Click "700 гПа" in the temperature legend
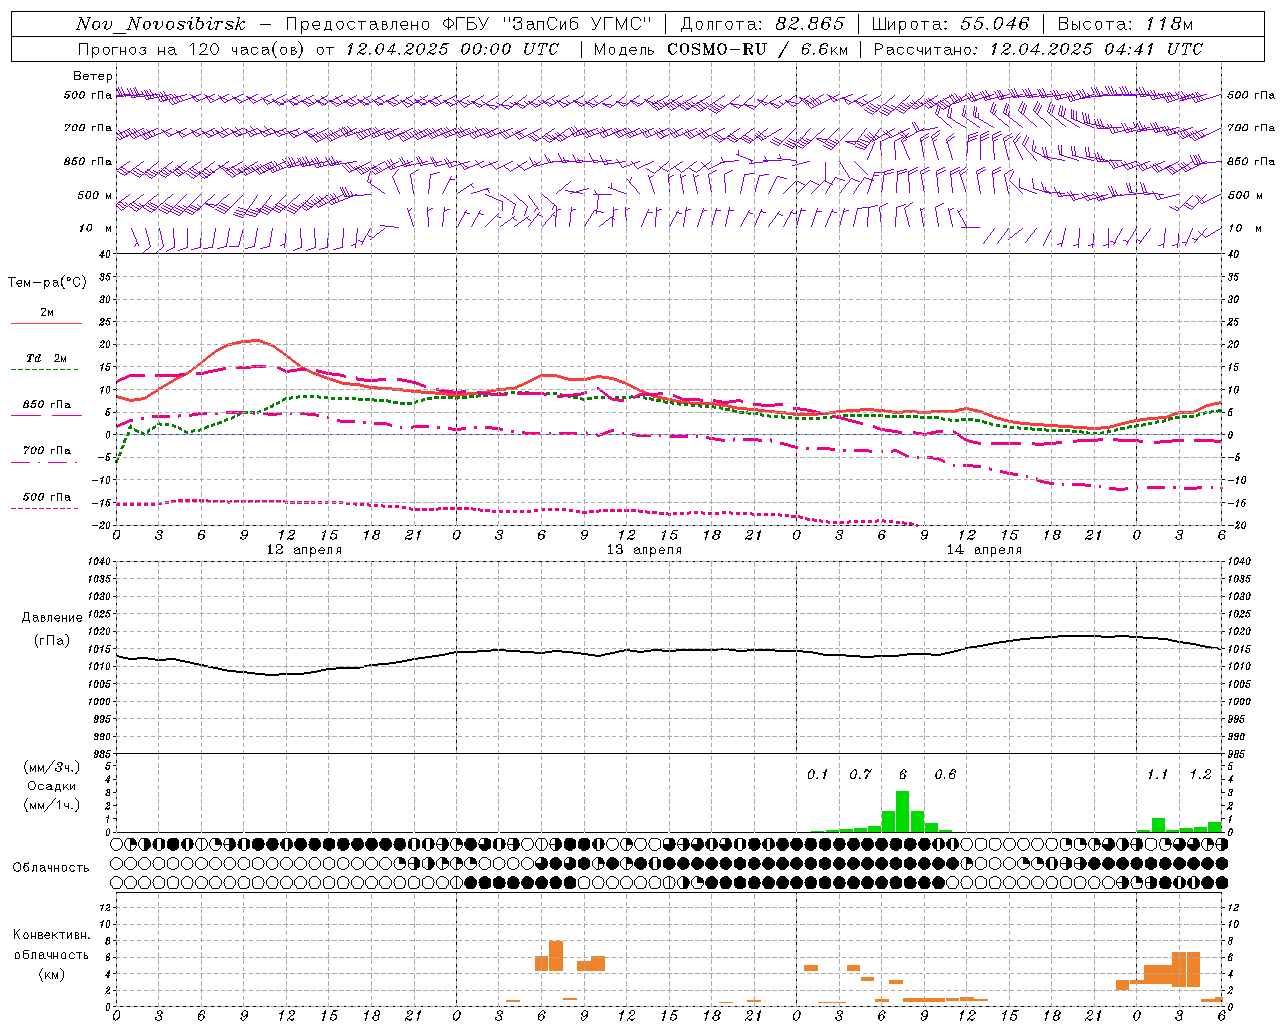The image size is (1280, 1024). (x=46, y=451)
